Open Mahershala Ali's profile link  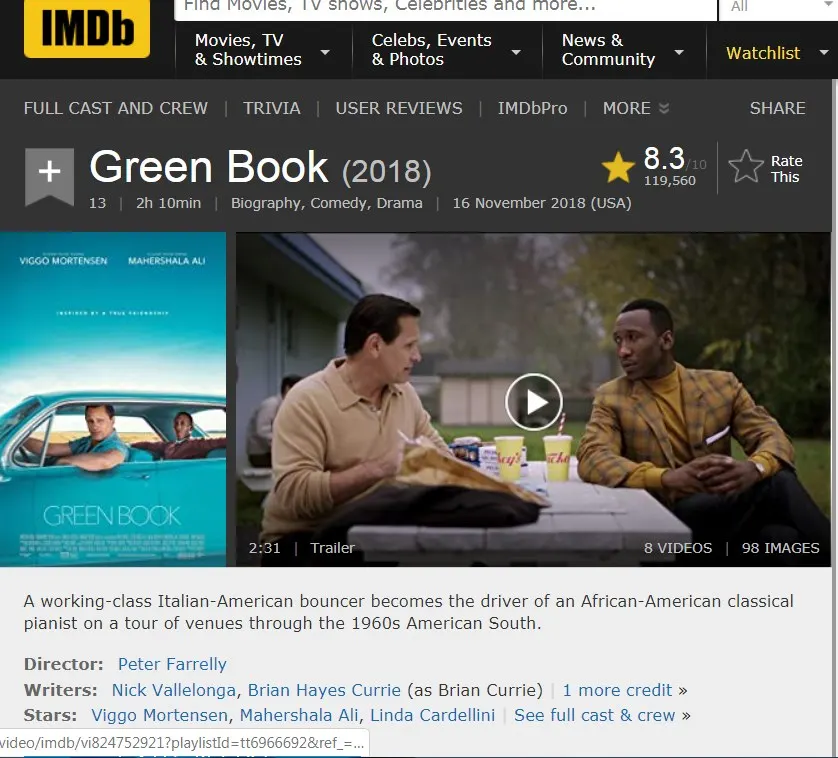point(299,715)
